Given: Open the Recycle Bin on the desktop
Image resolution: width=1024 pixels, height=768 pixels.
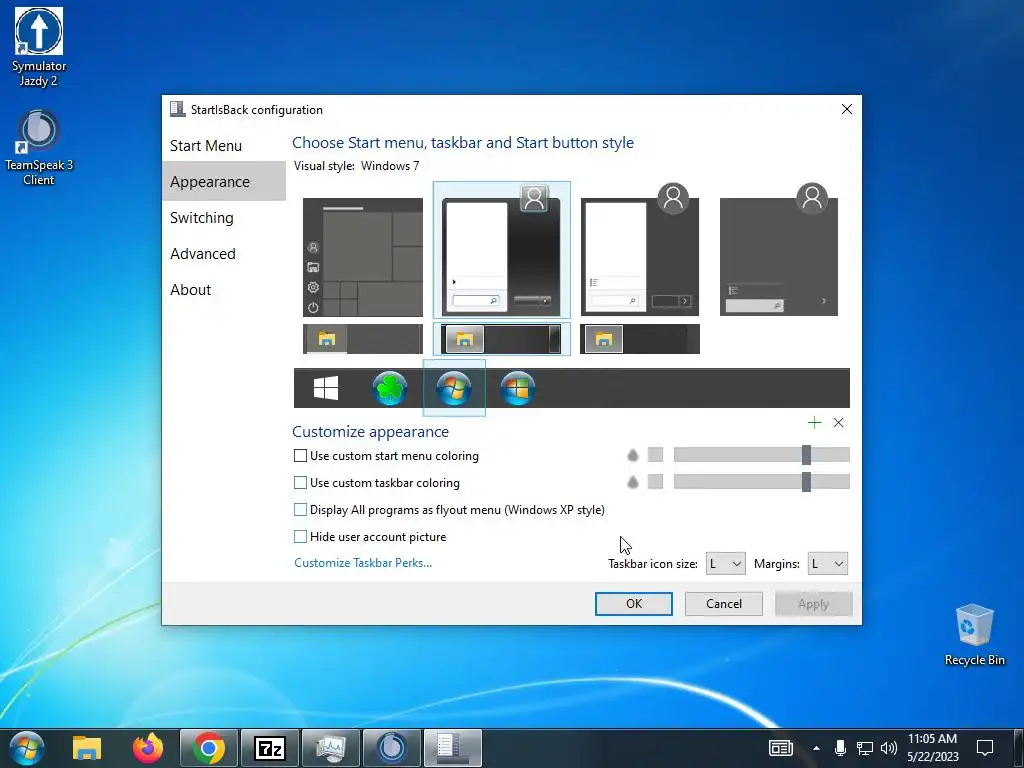Looking at the screenshot, I should pyautogui.click(x=974, y=634).
